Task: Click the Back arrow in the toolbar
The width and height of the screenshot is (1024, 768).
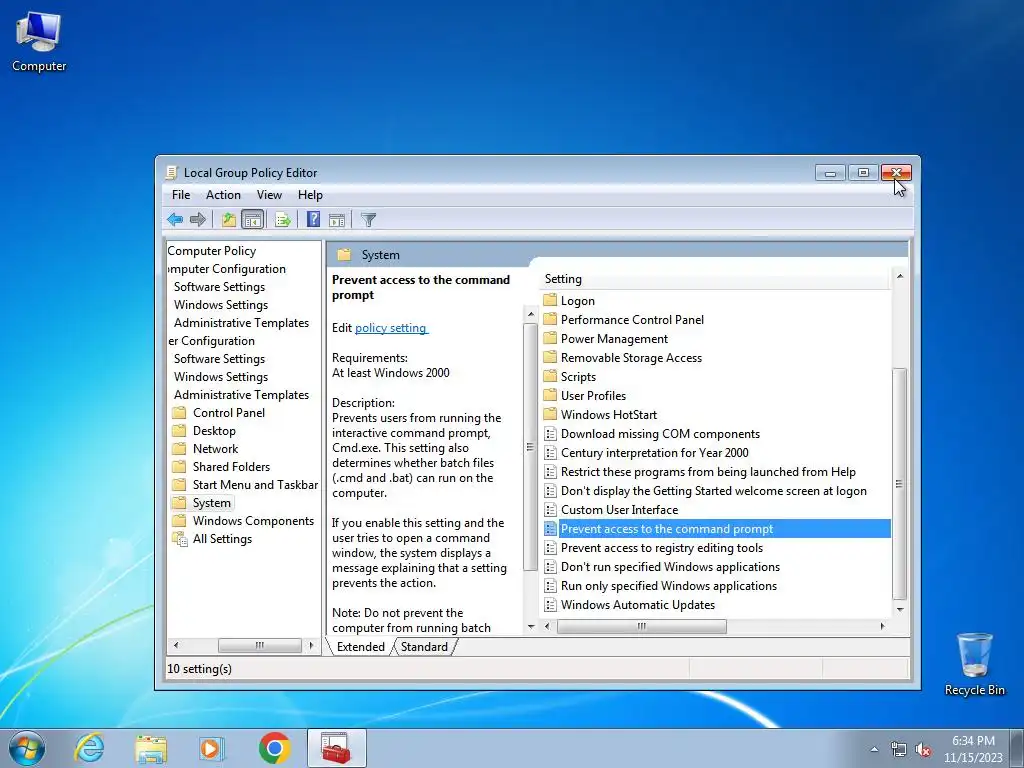Action: click(174, 220)
